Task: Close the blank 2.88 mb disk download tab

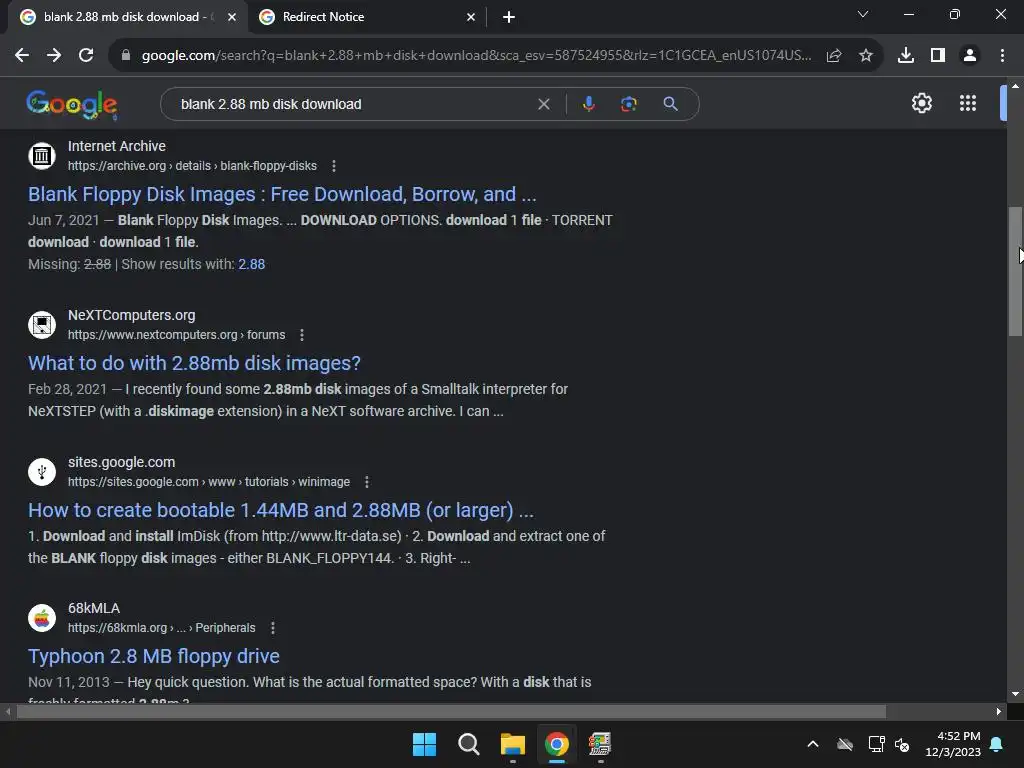Action: (232, 17)
